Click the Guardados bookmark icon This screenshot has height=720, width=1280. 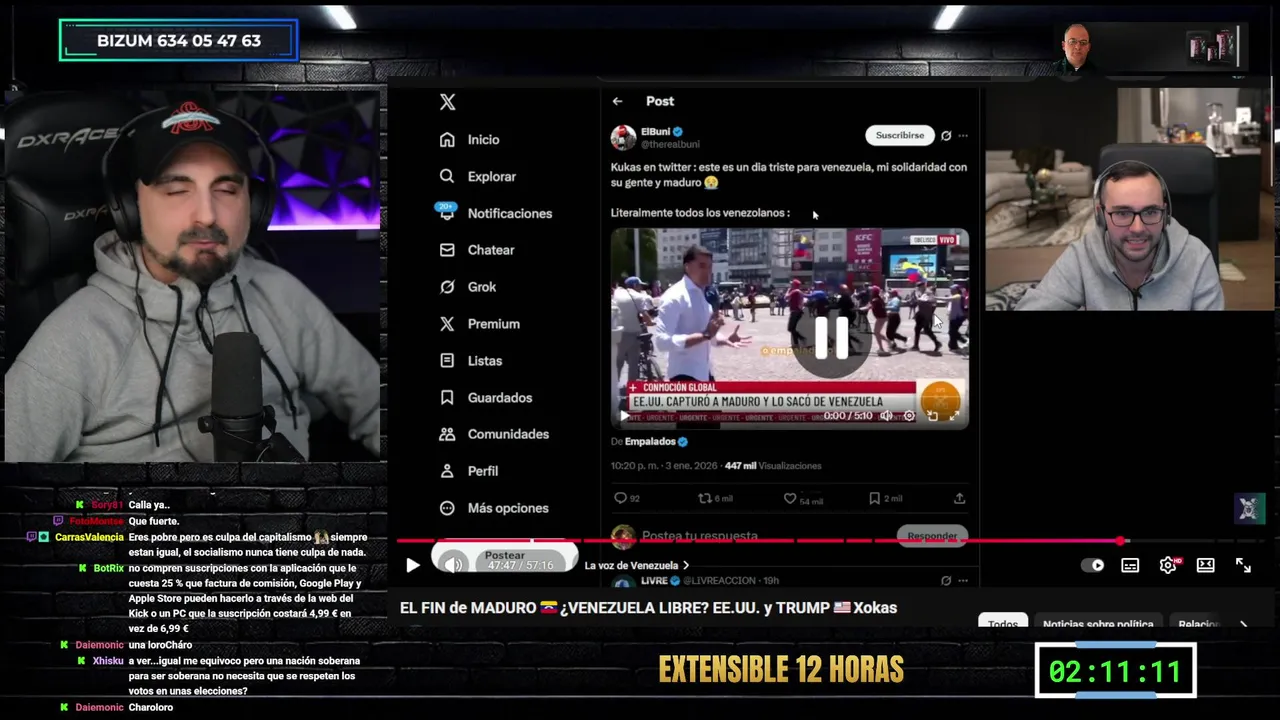447,398
